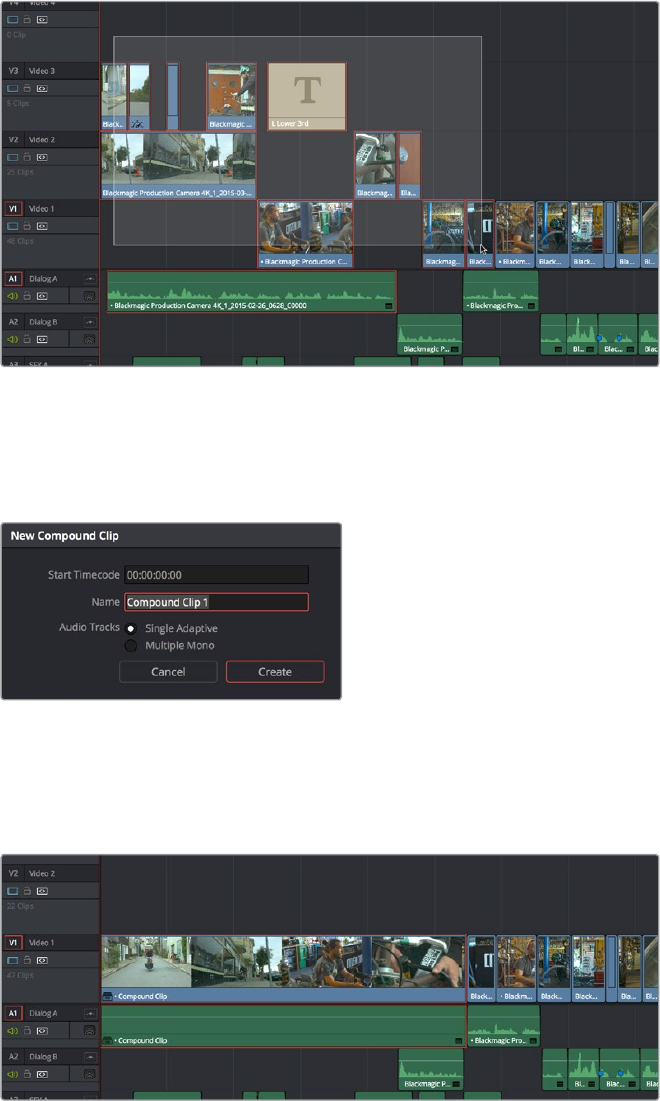
Task: Disable the Video 2 track with 22 Clips
Action: [x=13, y=891]
